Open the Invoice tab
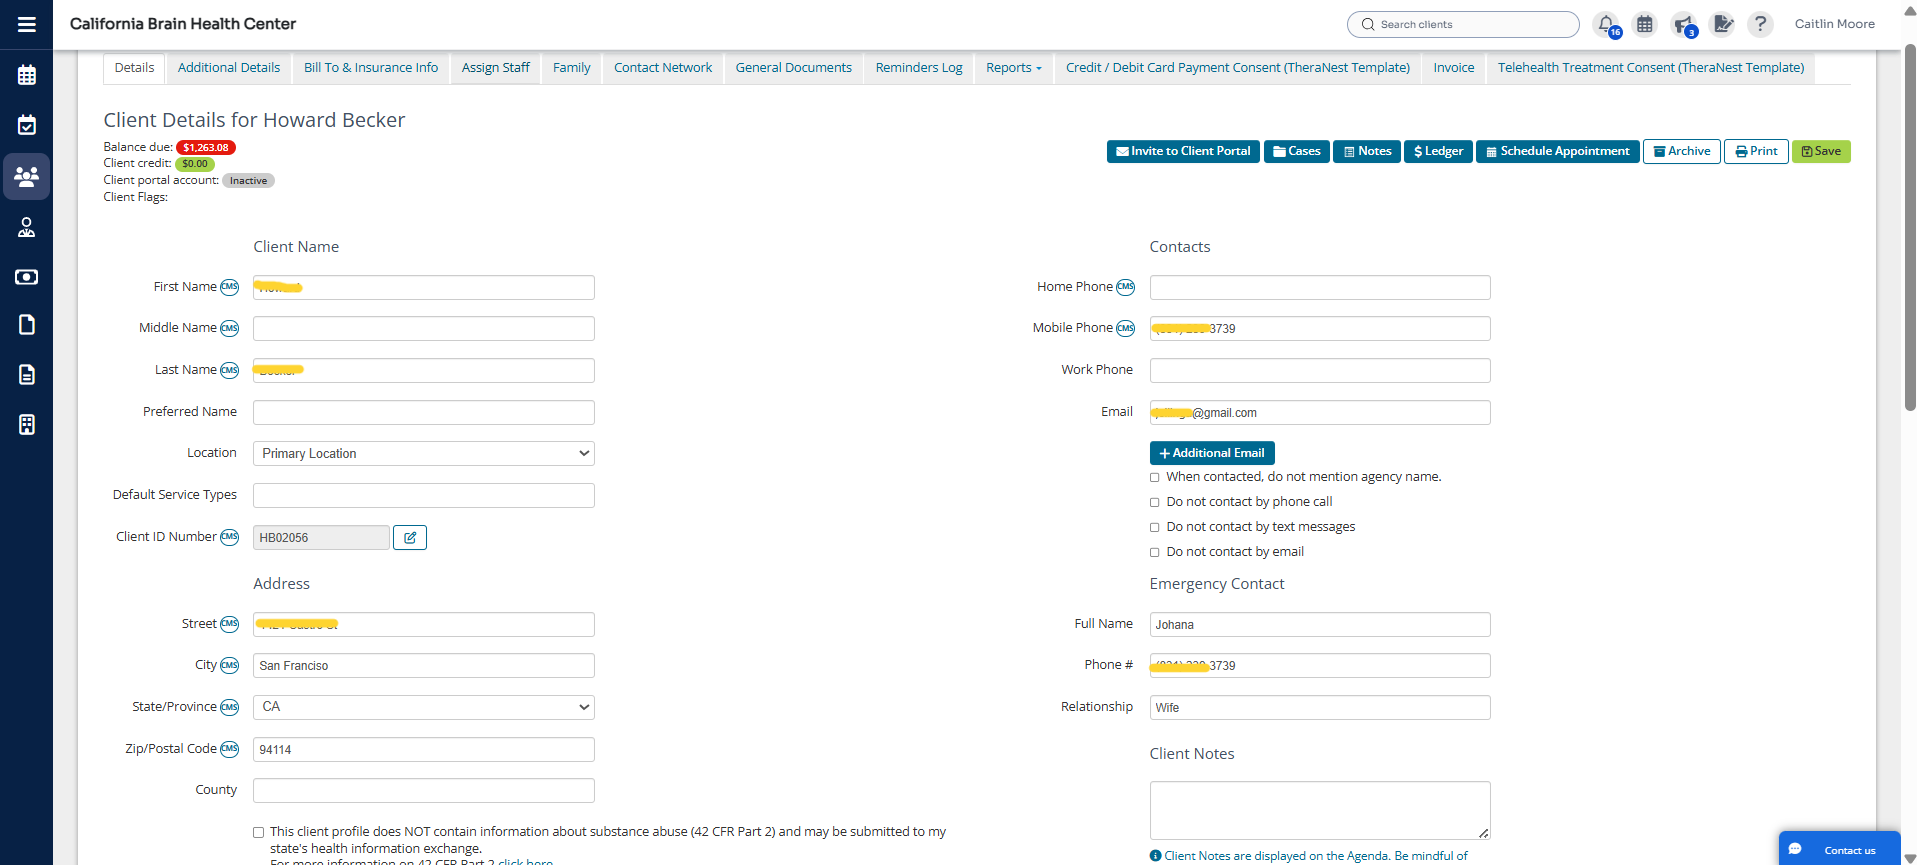The width and height of the screenshot is (1917, 865). click(x=1454, y=68)
